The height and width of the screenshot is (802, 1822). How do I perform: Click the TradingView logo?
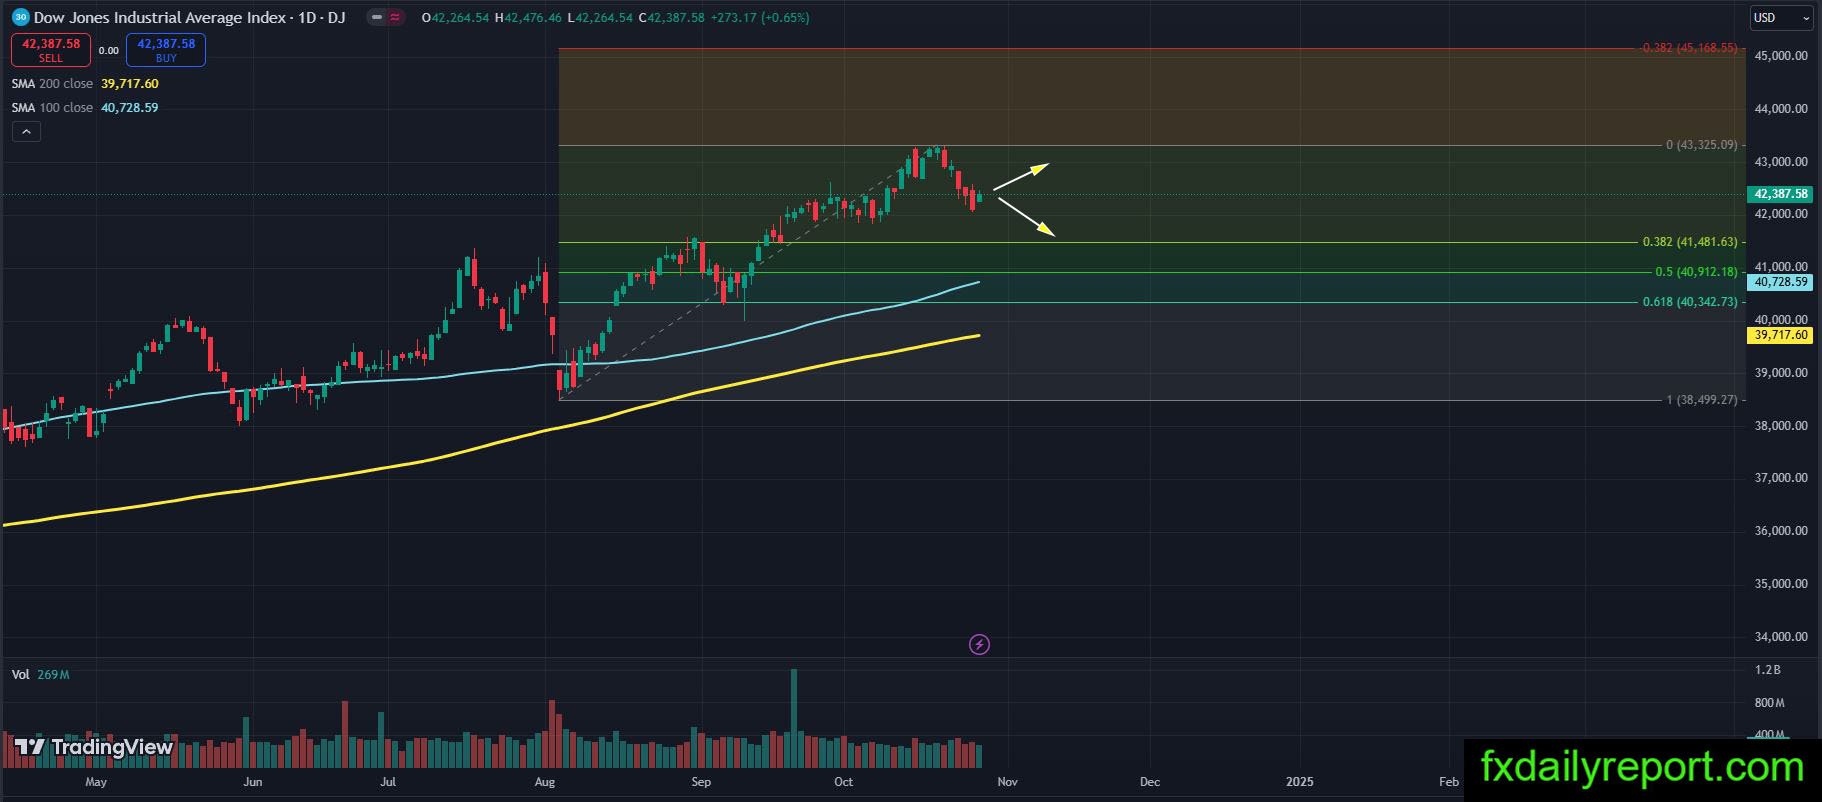click(x=94, y=747)
